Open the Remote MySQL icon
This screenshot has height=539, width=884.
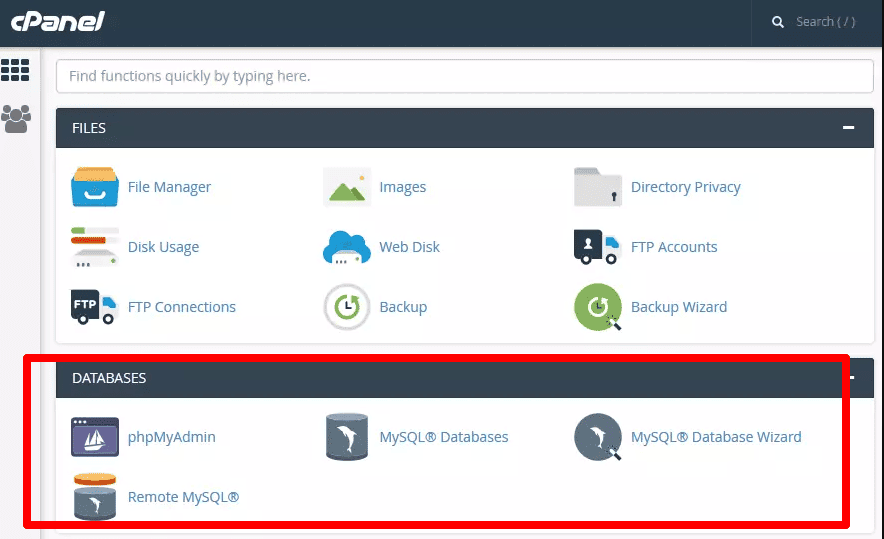[x=95, y=497]
